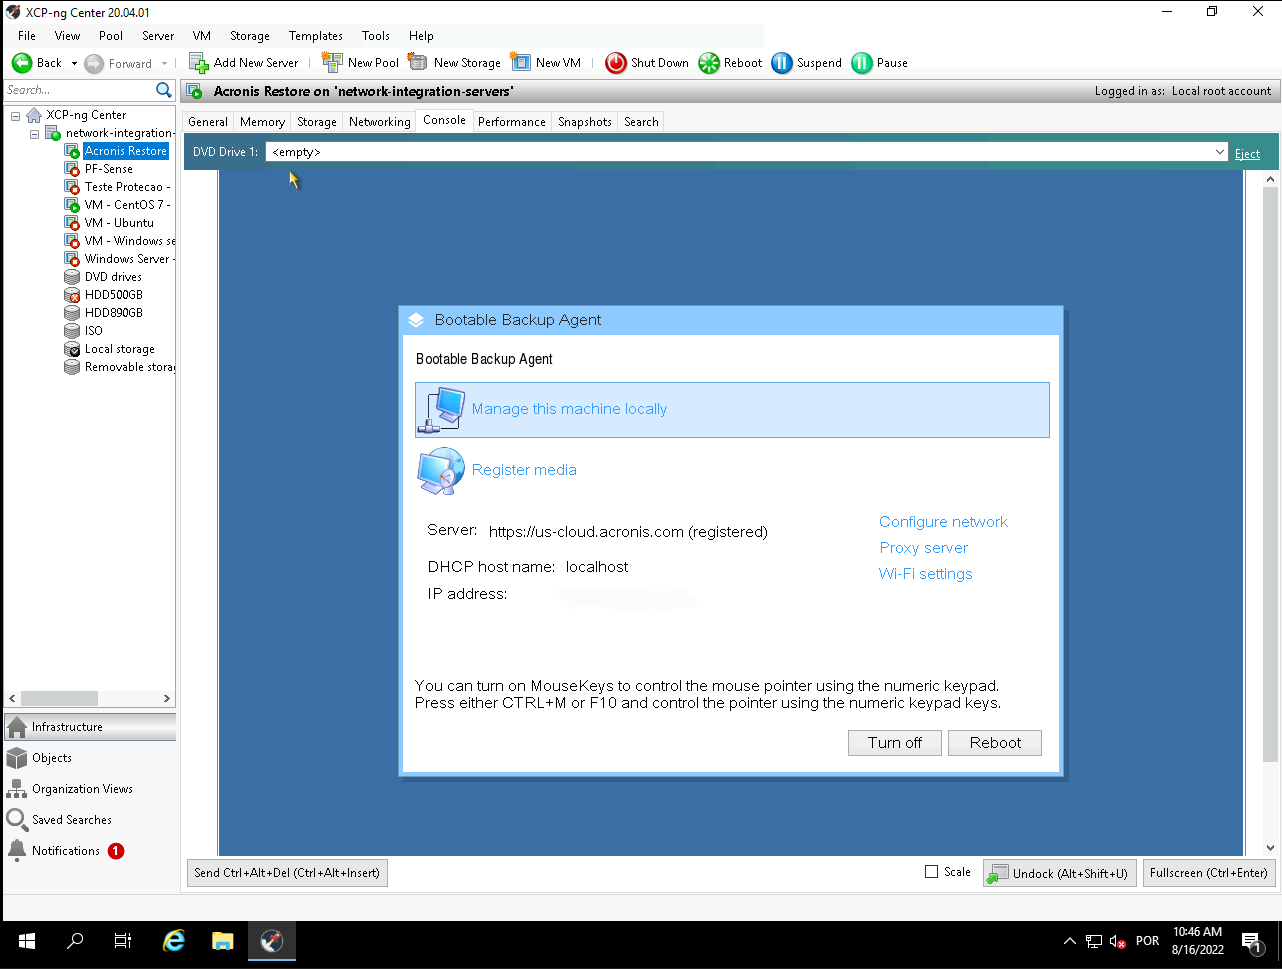Collapse the network-integration-servers node
Viewport: 1282px width, 969px height.
click(34, 134)
